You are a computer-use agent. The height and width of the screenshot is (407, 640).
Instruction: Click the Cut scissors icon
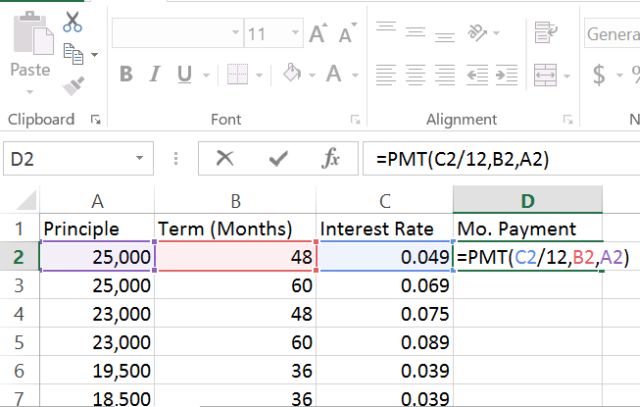(73, 22)
